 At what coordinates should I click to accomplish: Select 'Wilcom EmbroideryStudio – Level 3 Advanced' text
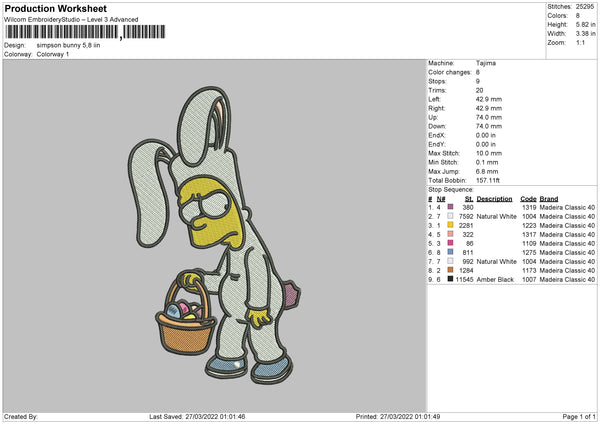[x=71, y=20]
